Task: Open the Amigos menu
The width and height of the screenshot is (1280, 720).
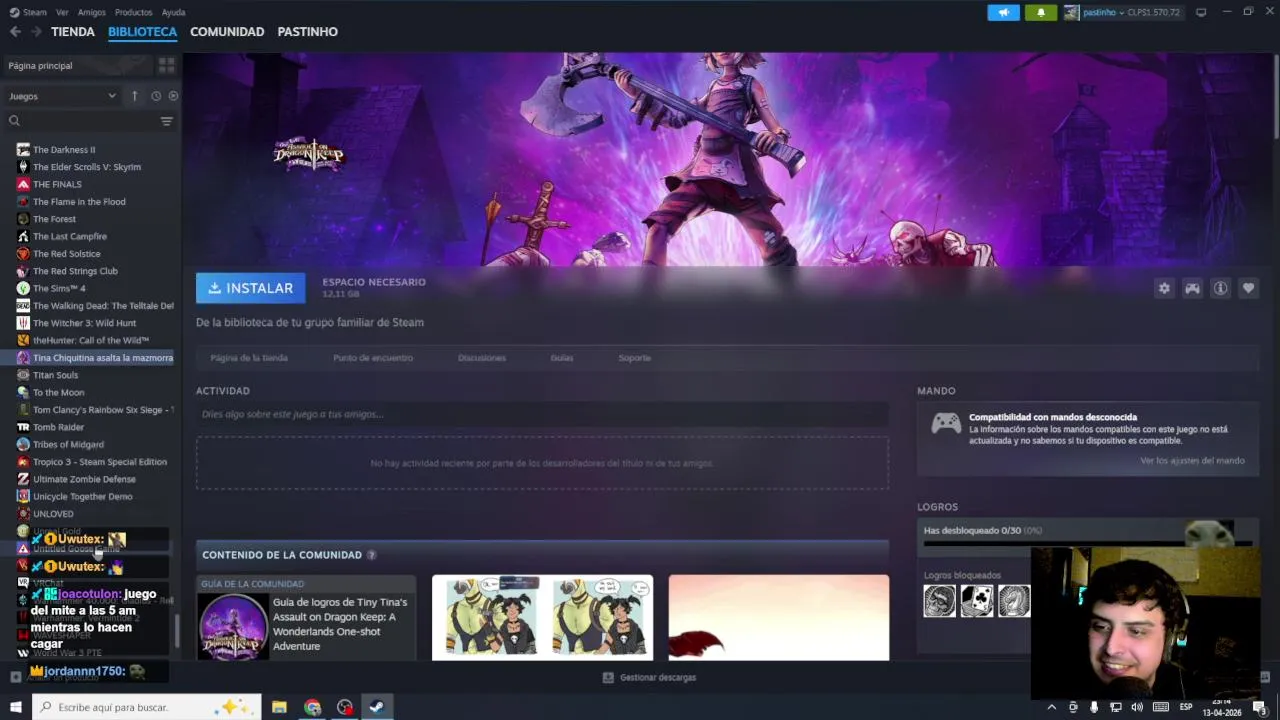Action: pyautogui.click(x=91, y=12)
